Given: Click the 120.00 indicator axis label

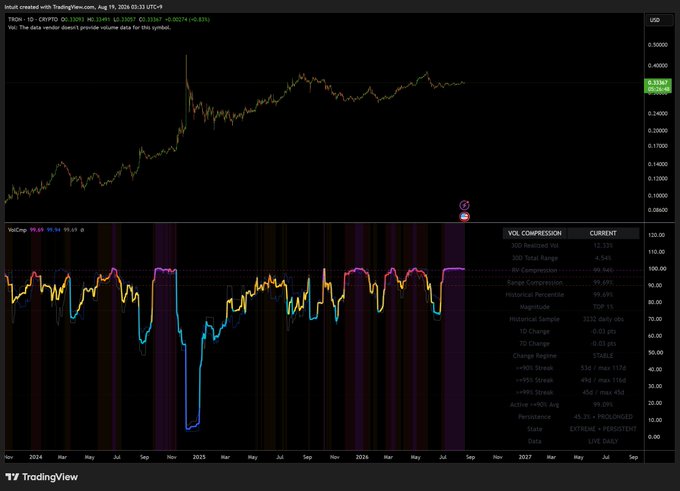Looking at the screenshot, I should (656, 235).
